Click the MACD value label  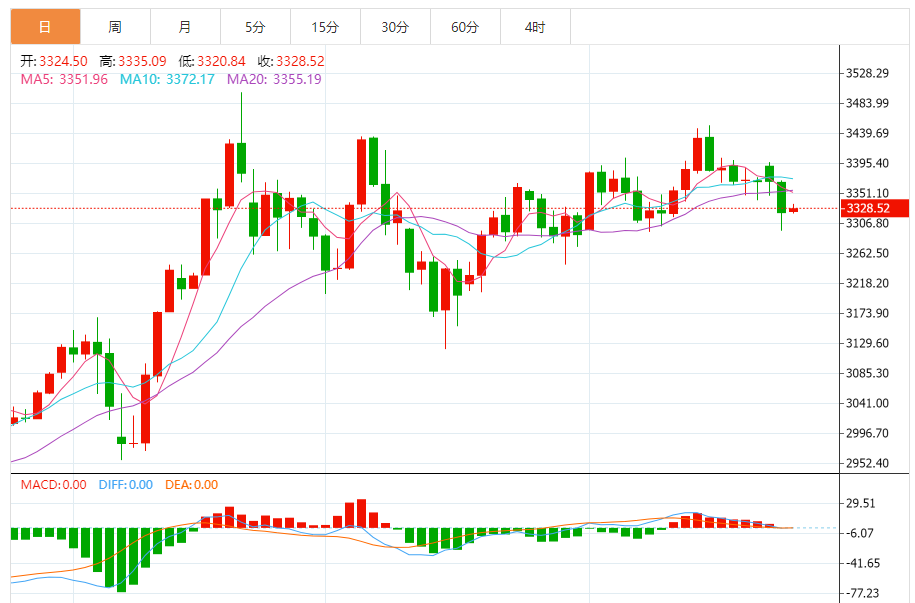coord(54,485)
